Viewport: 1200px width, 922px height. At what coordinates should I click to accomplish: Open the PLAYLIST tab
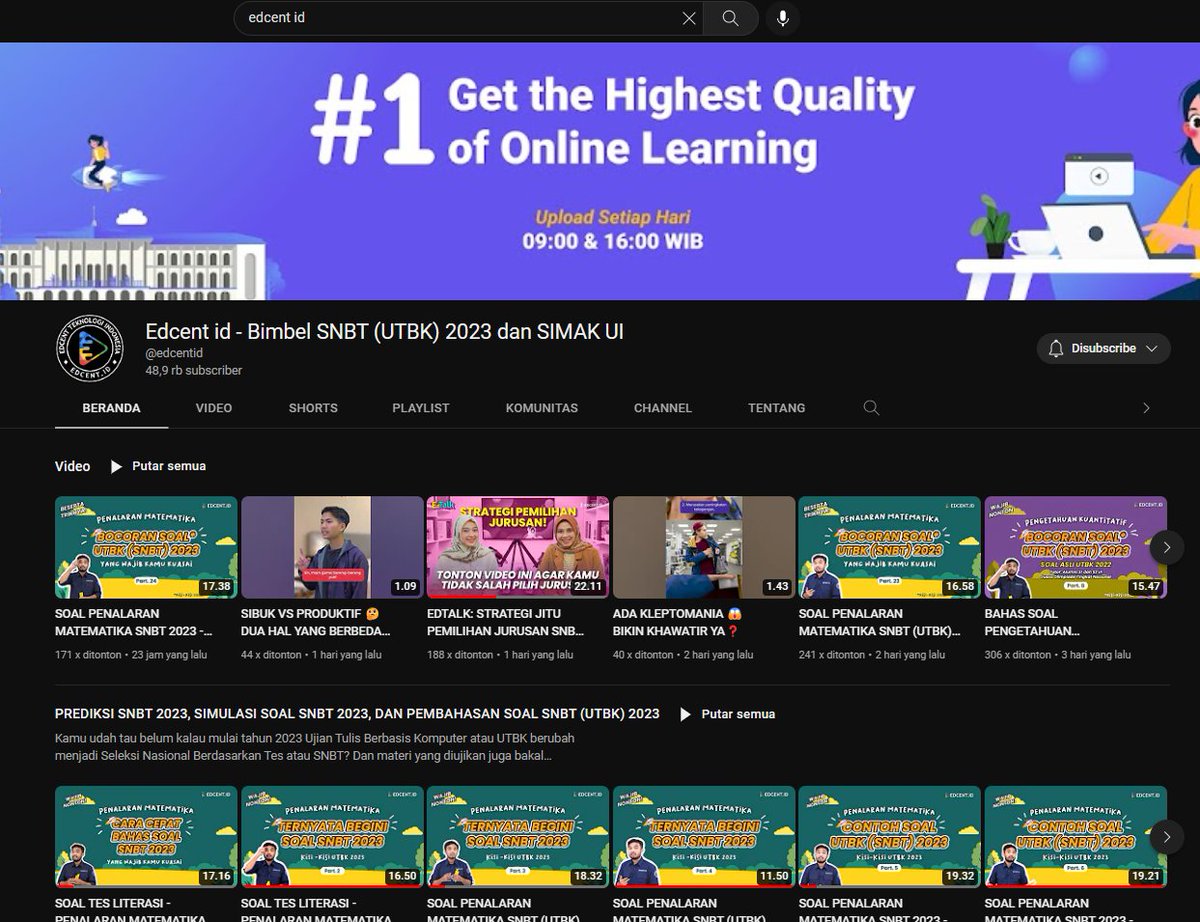421,408
